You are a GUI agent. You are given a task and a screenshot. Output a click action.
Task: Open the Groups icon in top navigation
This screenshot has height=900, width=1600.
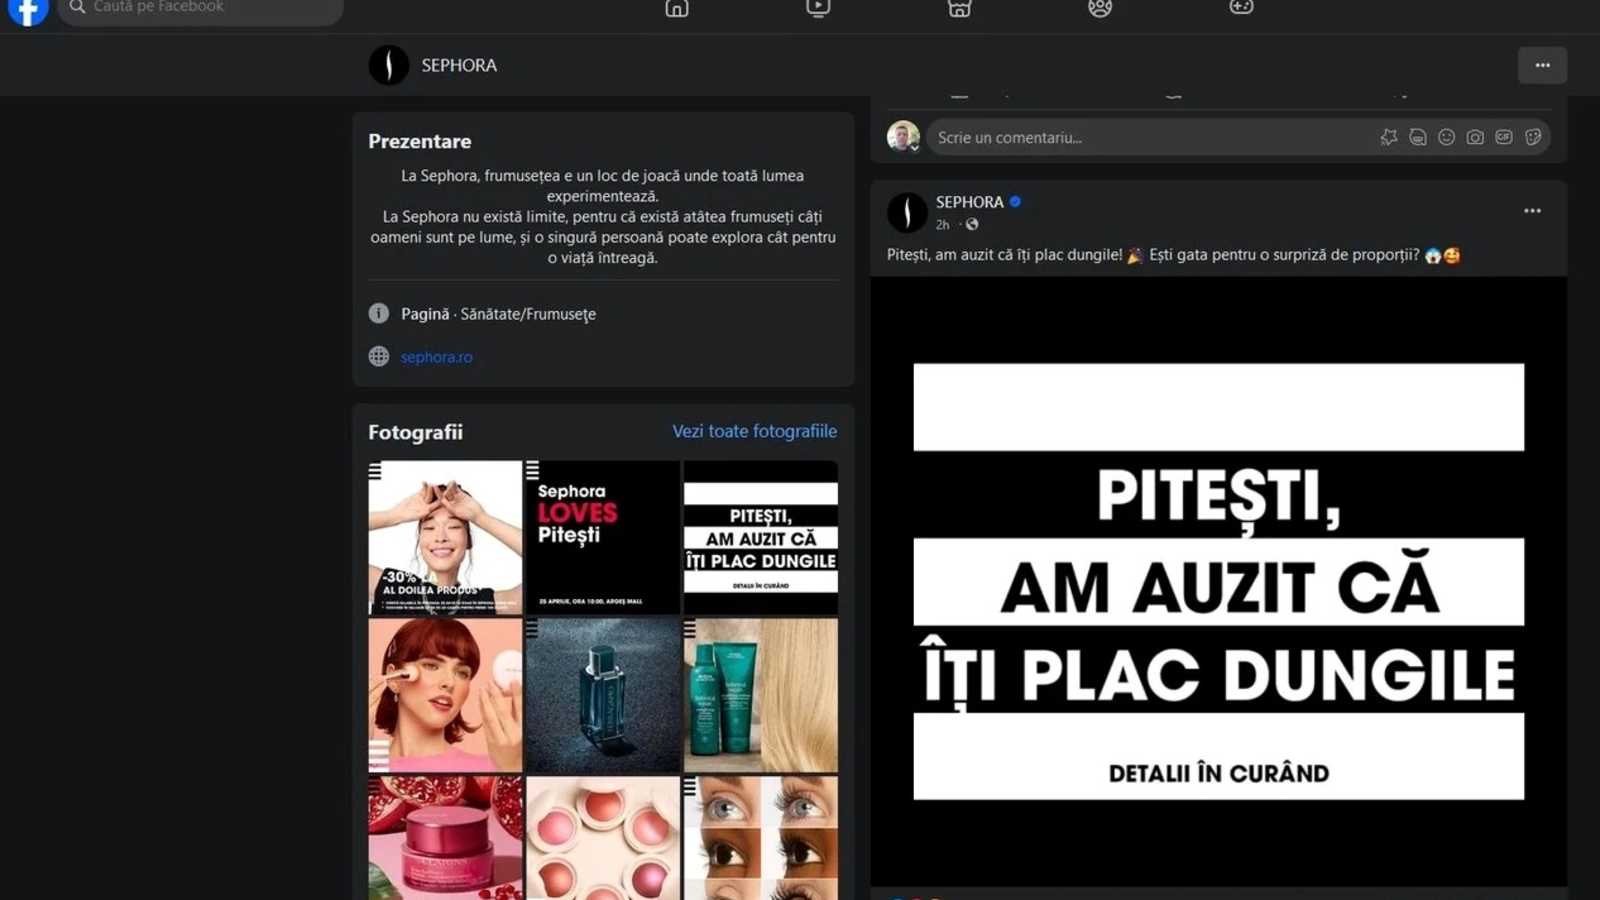(1100, 8)
